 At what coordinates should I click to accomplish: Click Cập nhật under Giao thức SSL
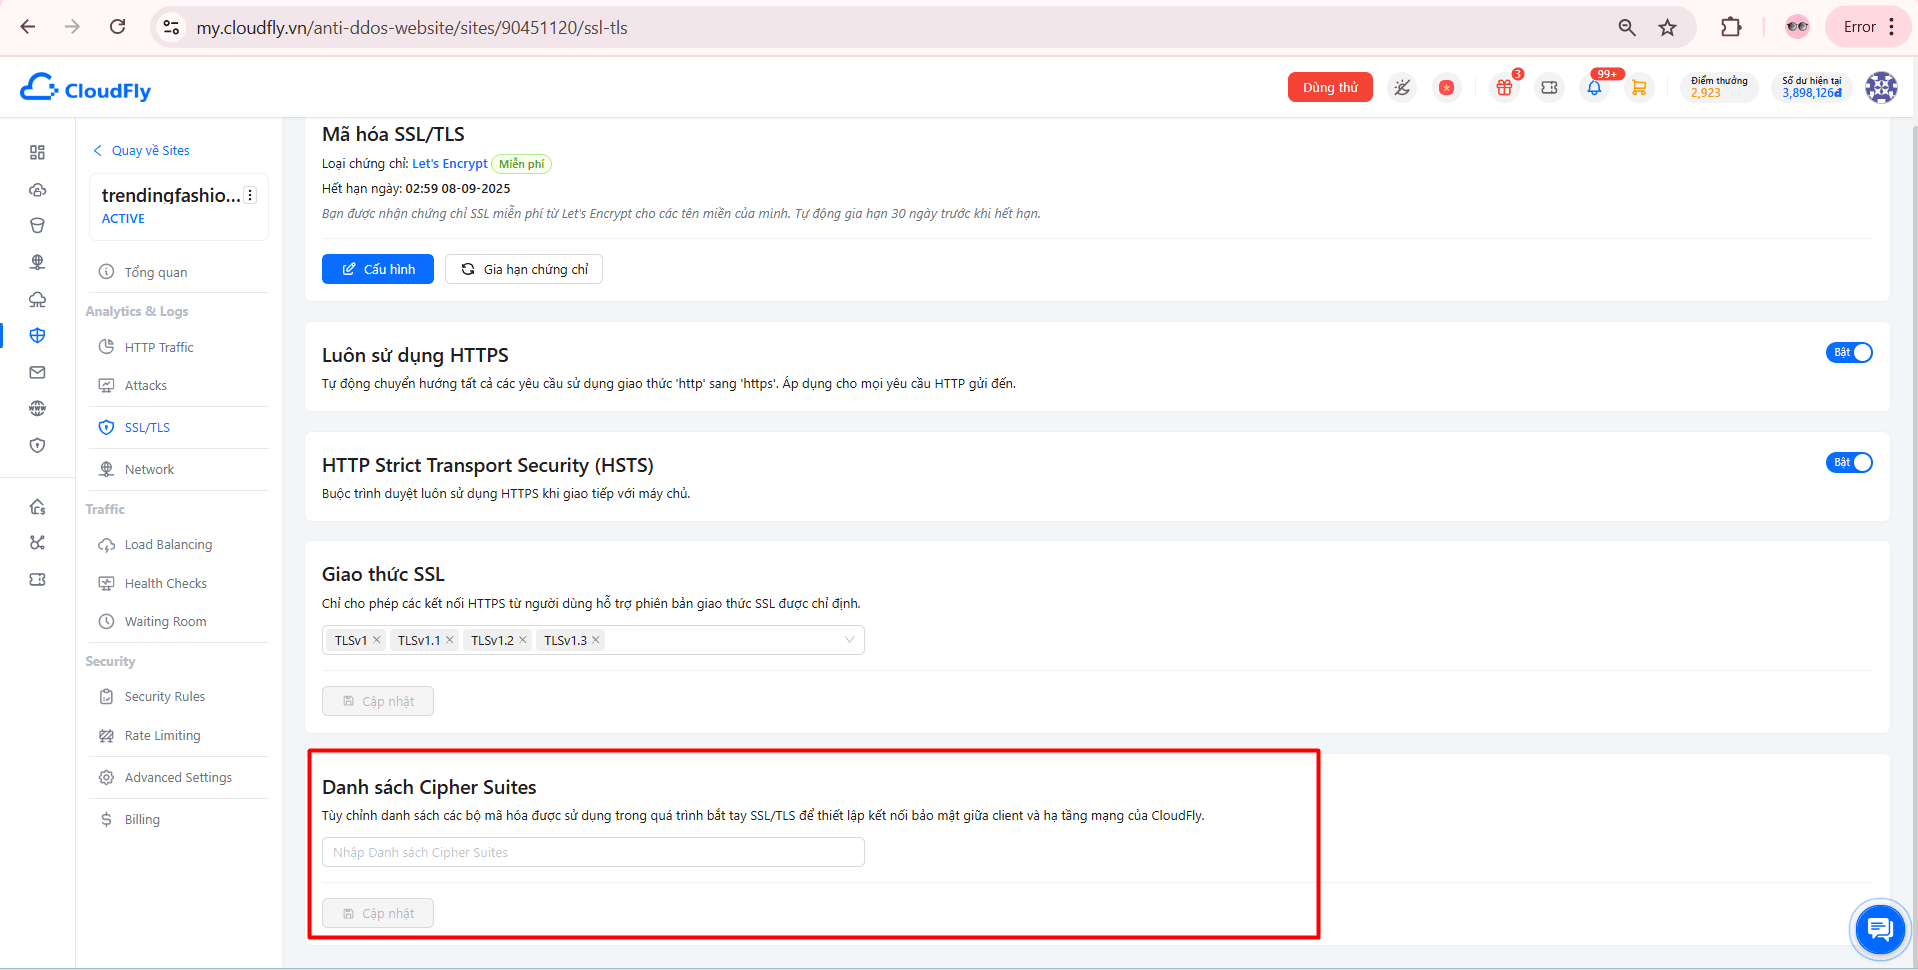(x=378, y=701)
